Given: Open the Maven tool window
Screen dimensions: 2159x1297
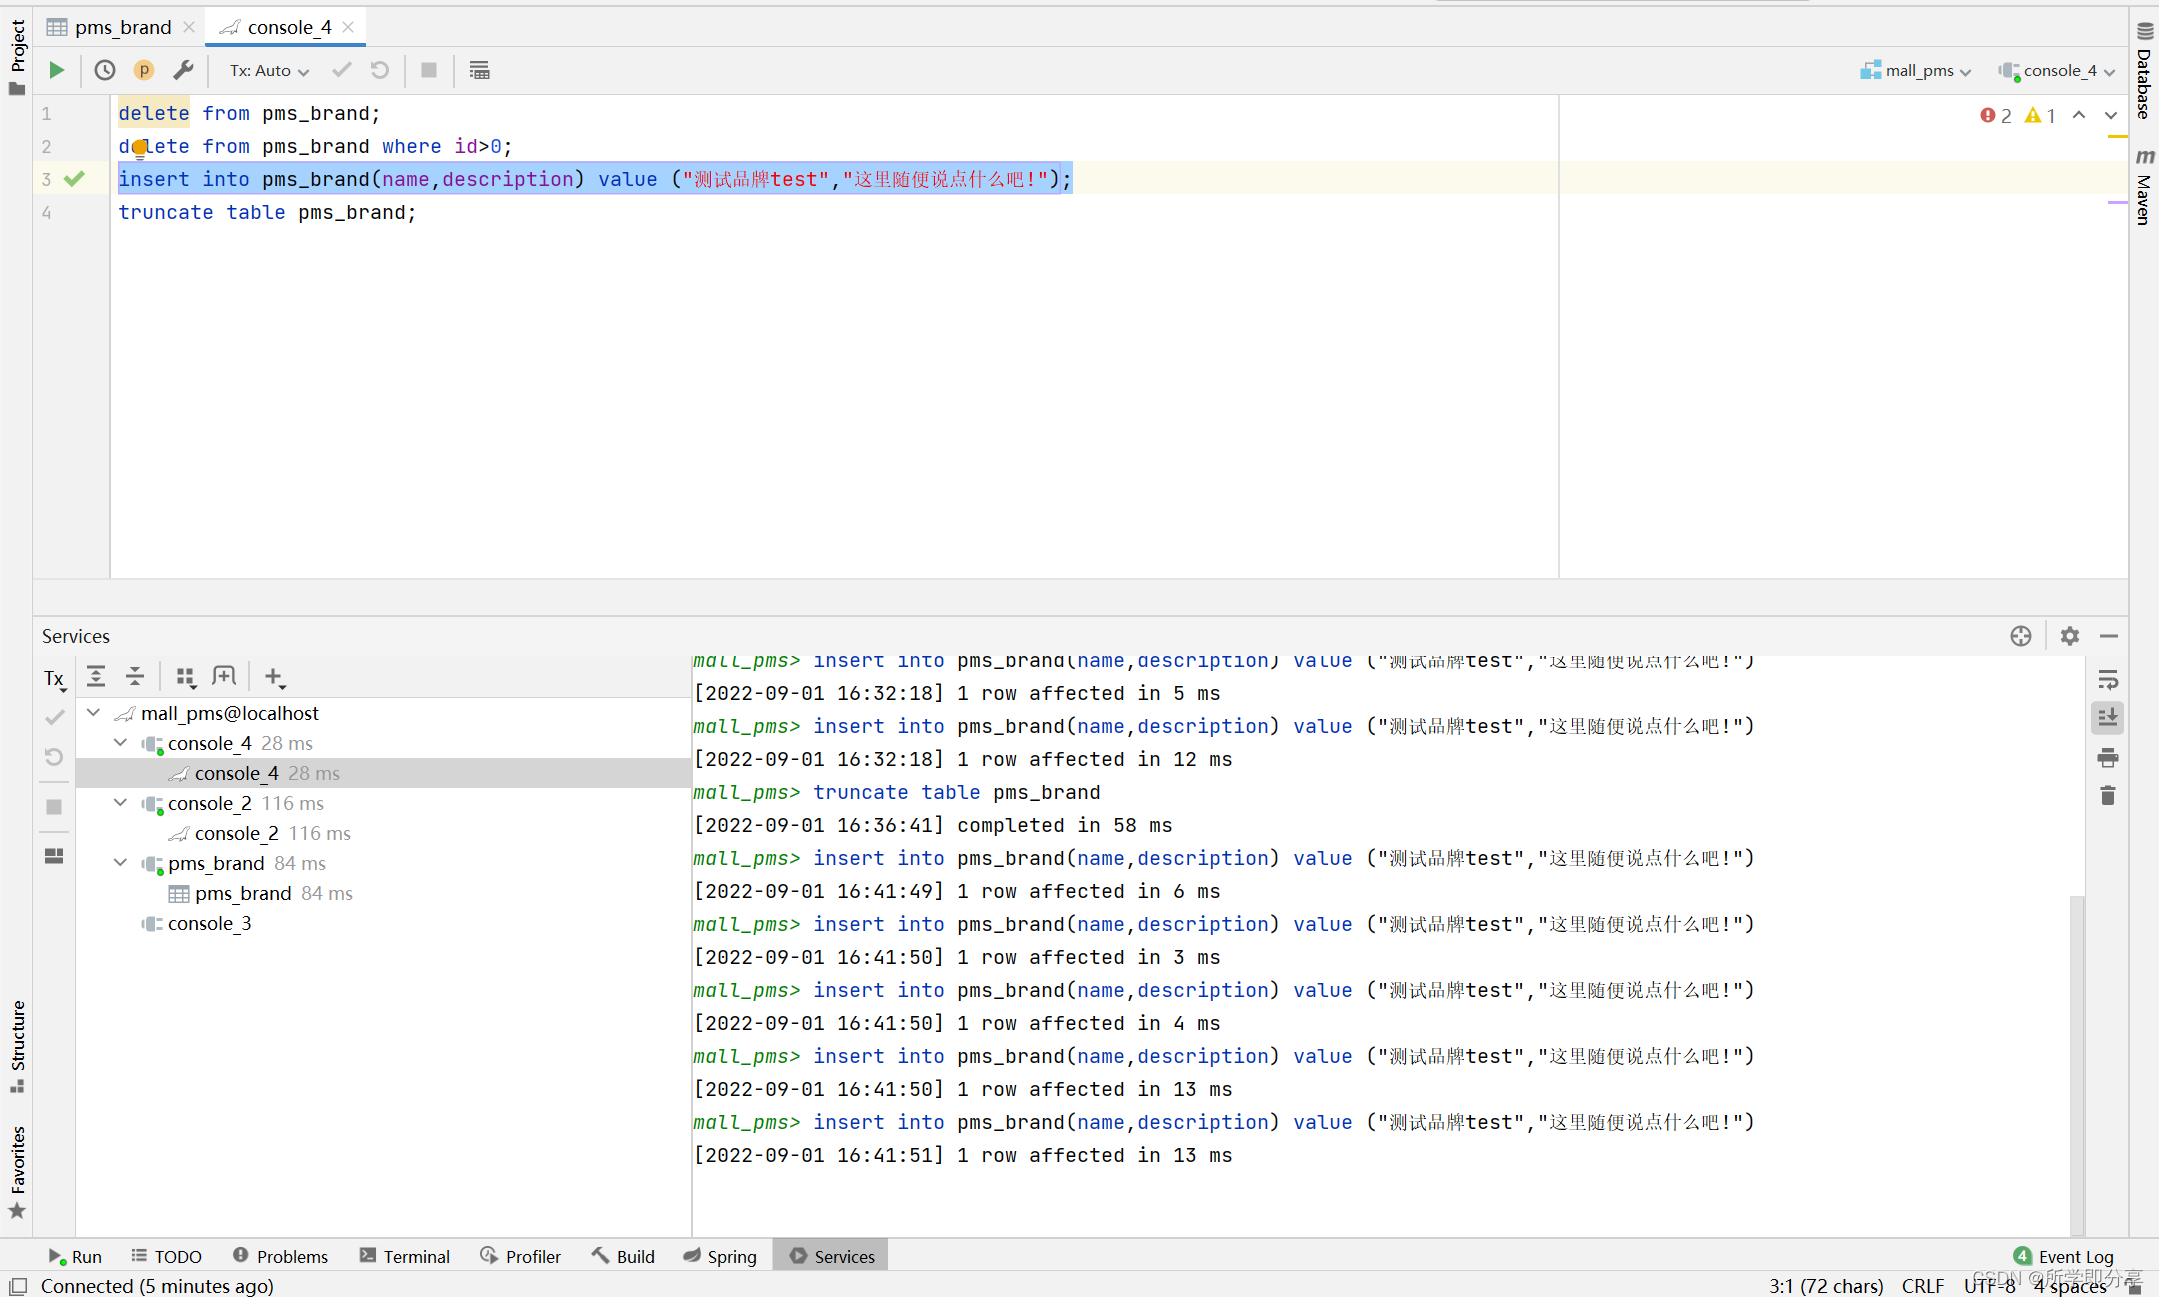Looking at the screenshot, I should point(2143,196).
